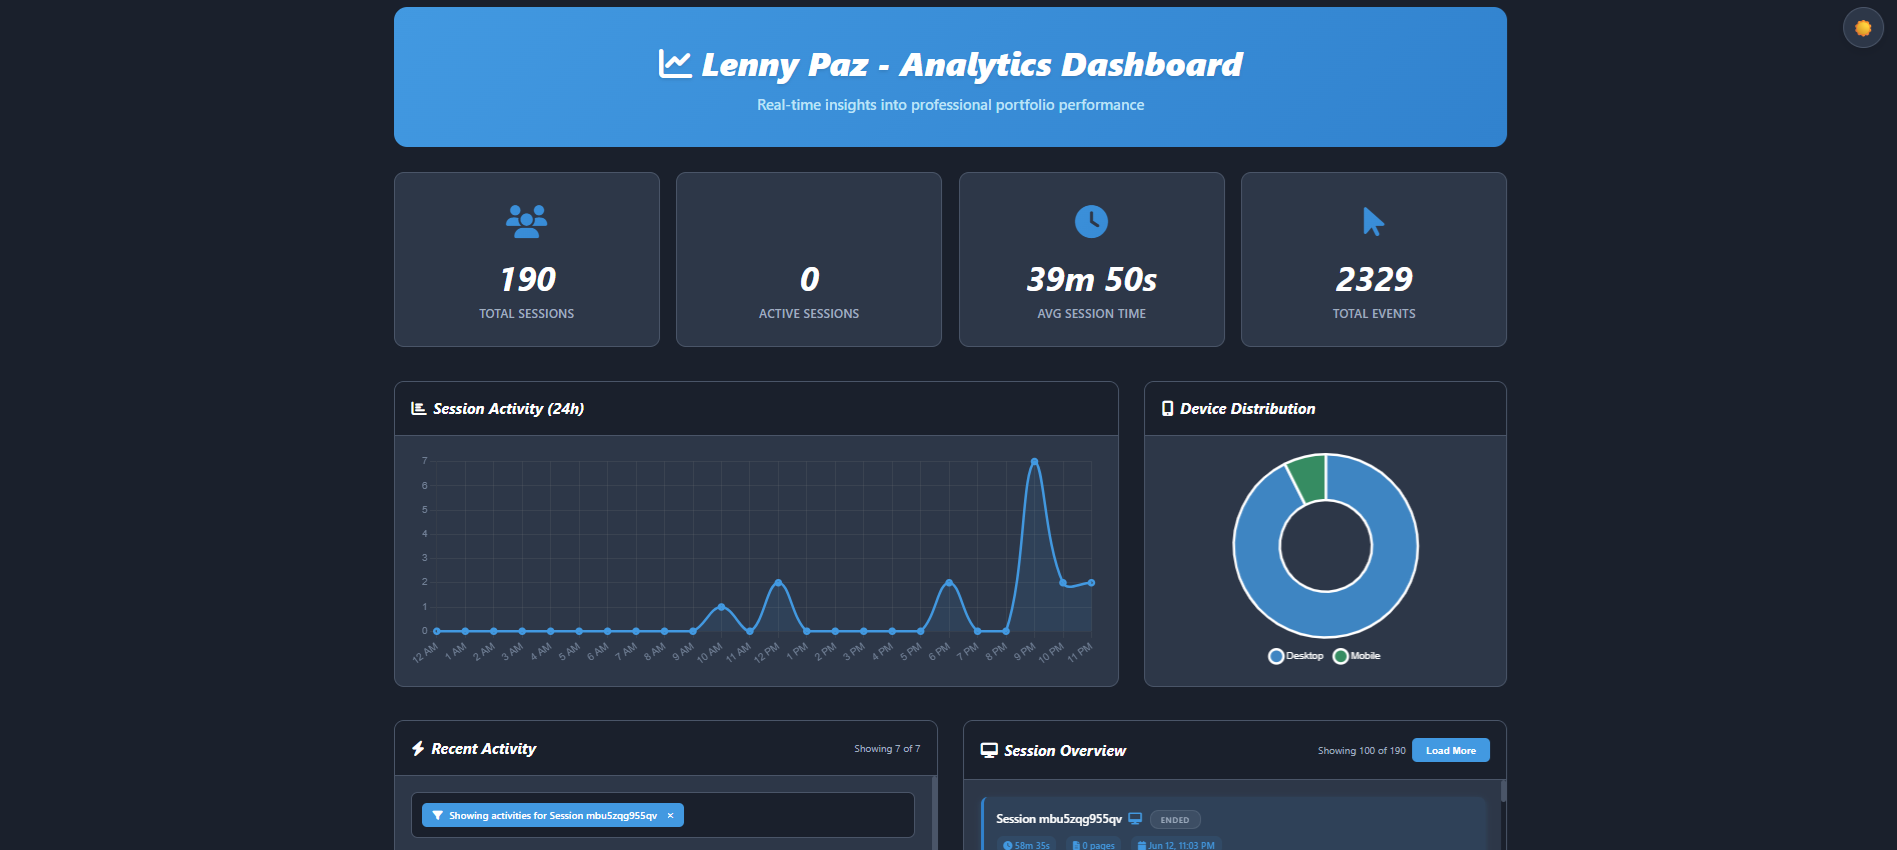This screenshot has width=1897, height=850.
Task: Click the line chart icon in the dashboard header
Action: click(675, 64)
